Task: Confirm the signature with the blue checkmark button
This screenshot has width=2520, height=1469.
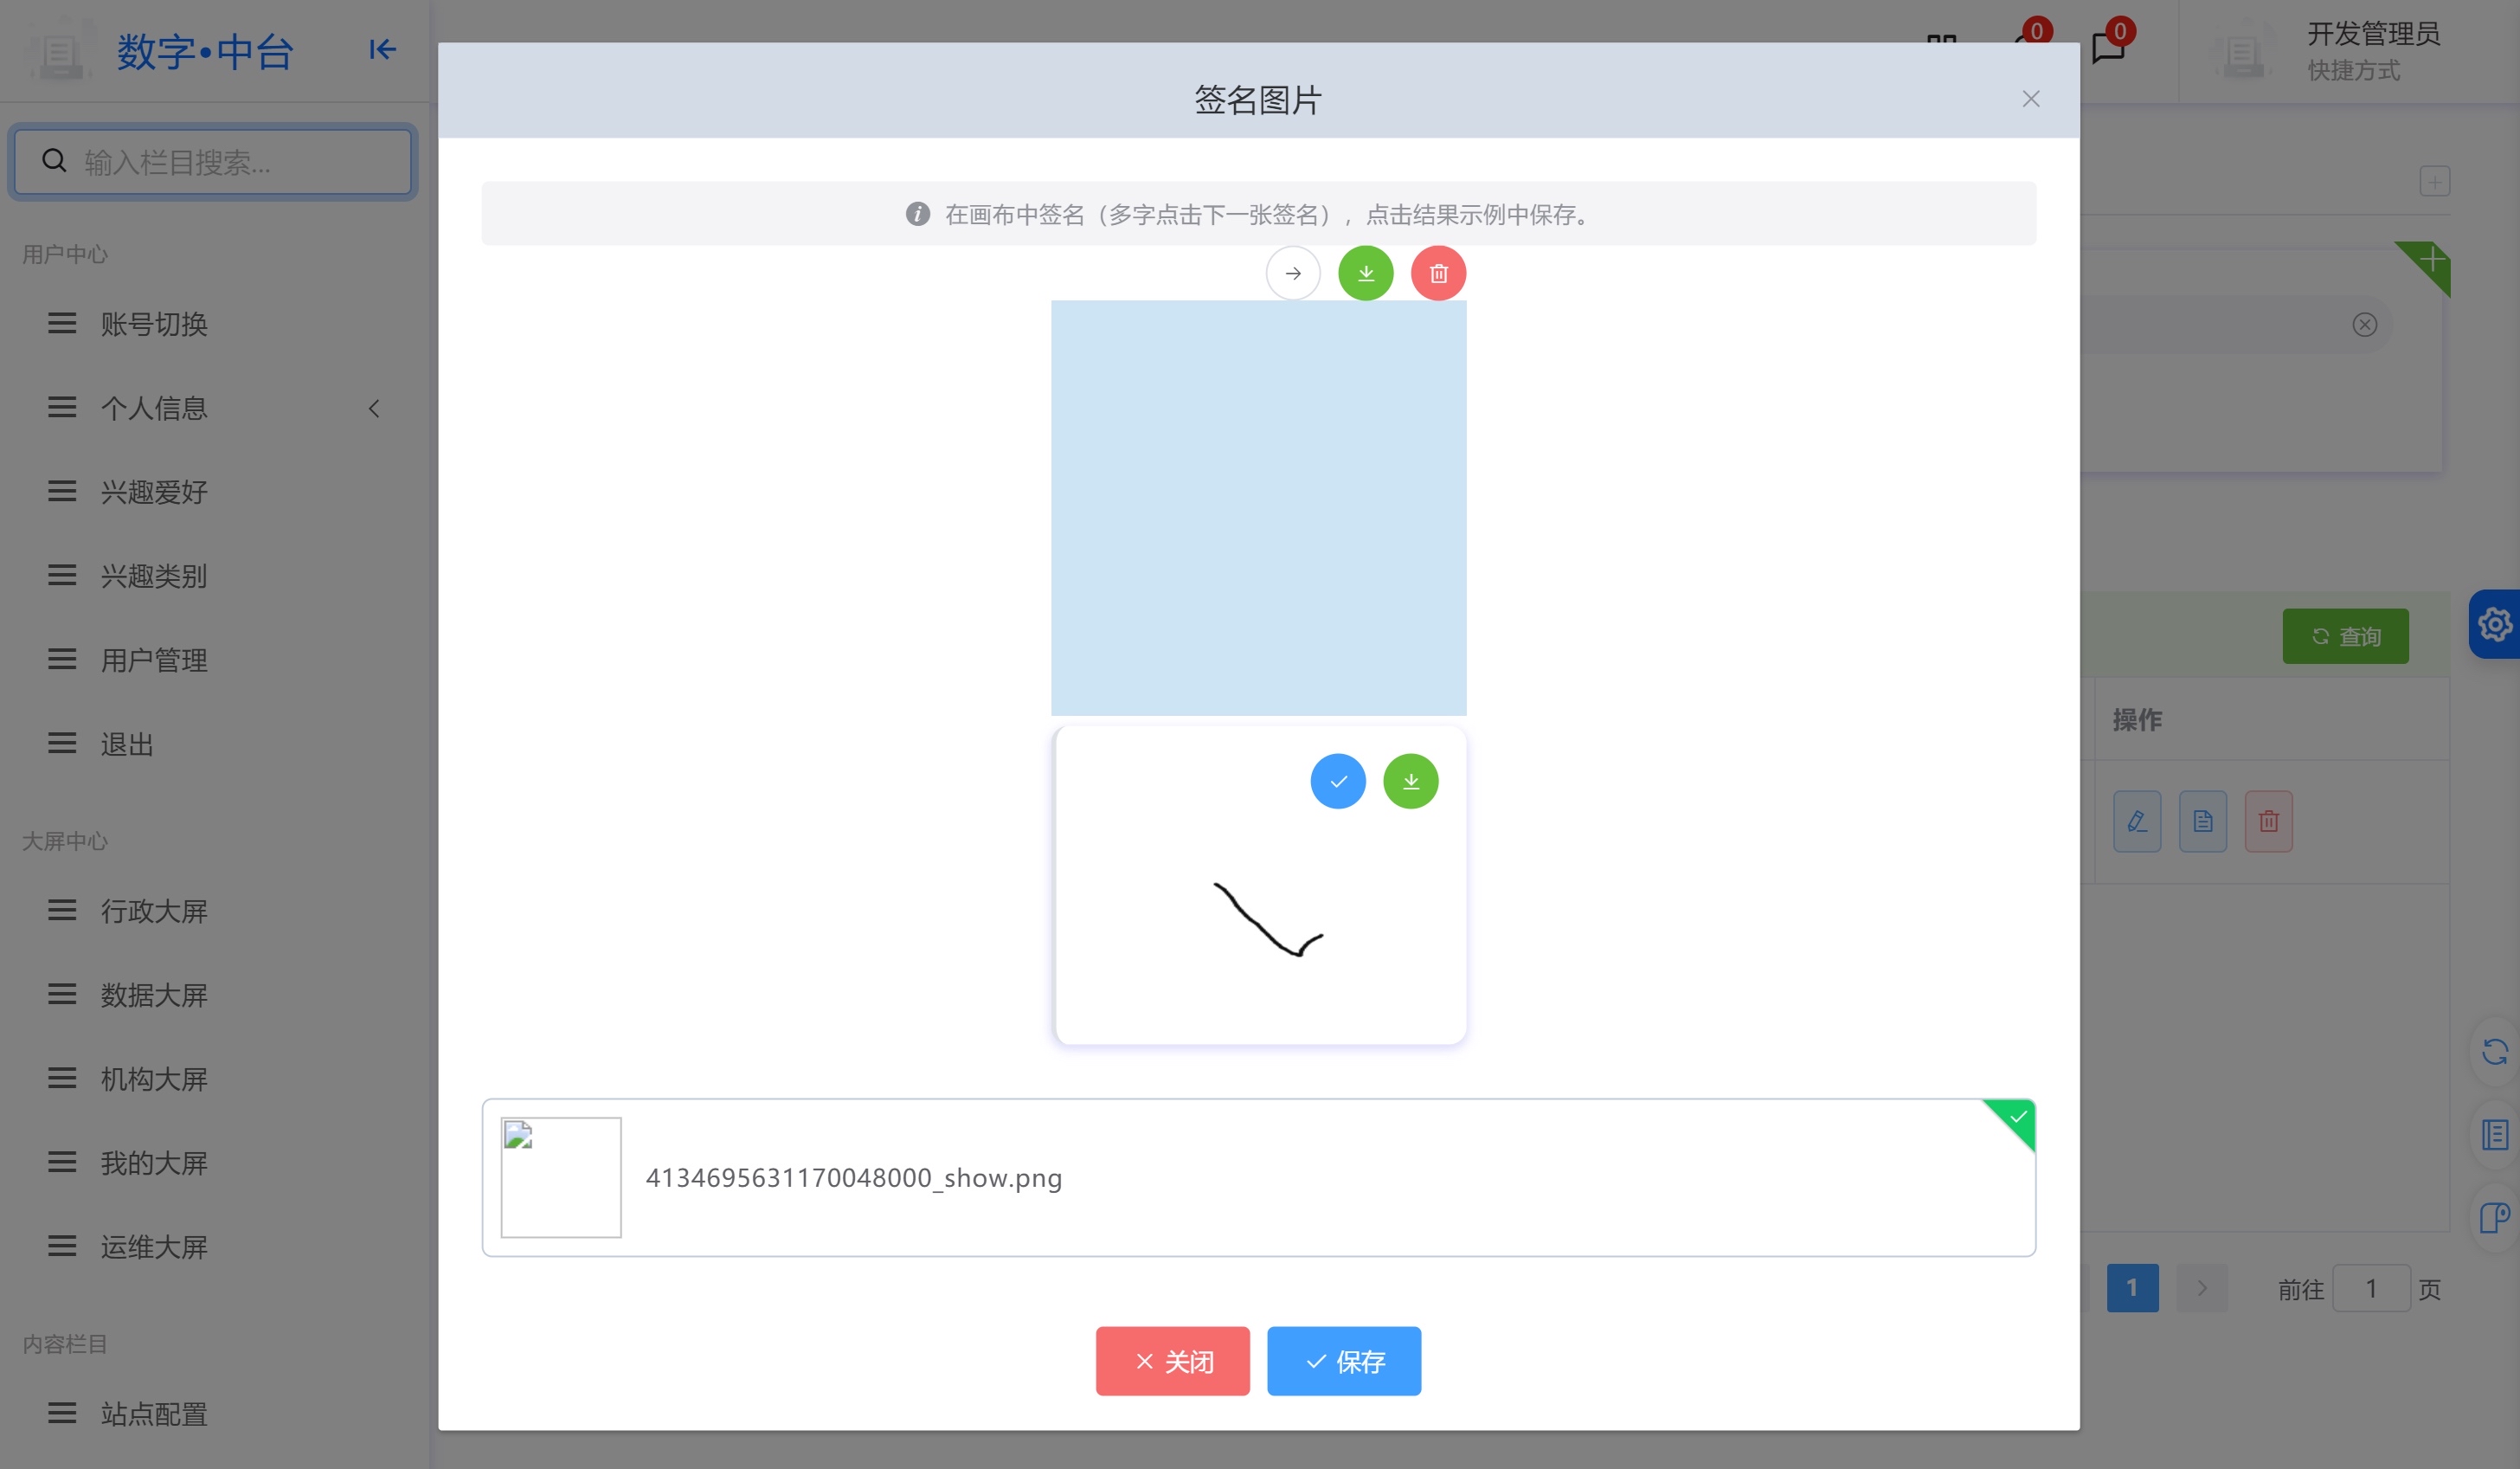Action: (1338, 781)
